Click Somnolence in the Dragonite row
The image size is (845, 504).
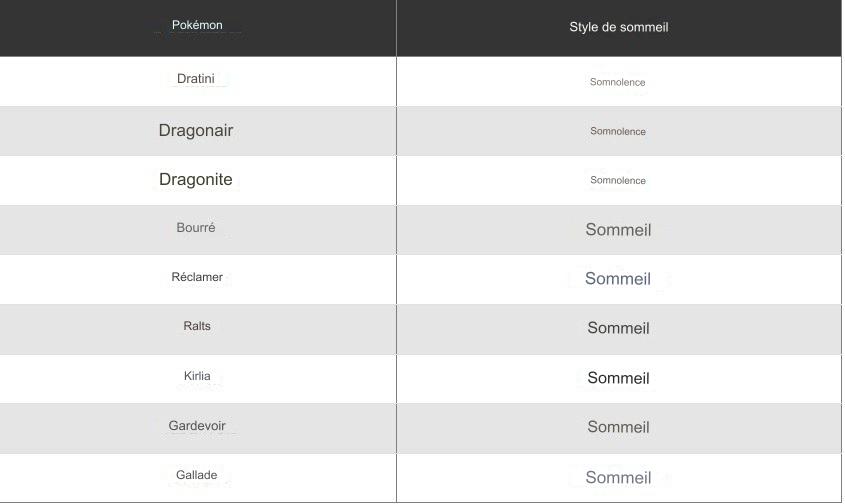618,181
